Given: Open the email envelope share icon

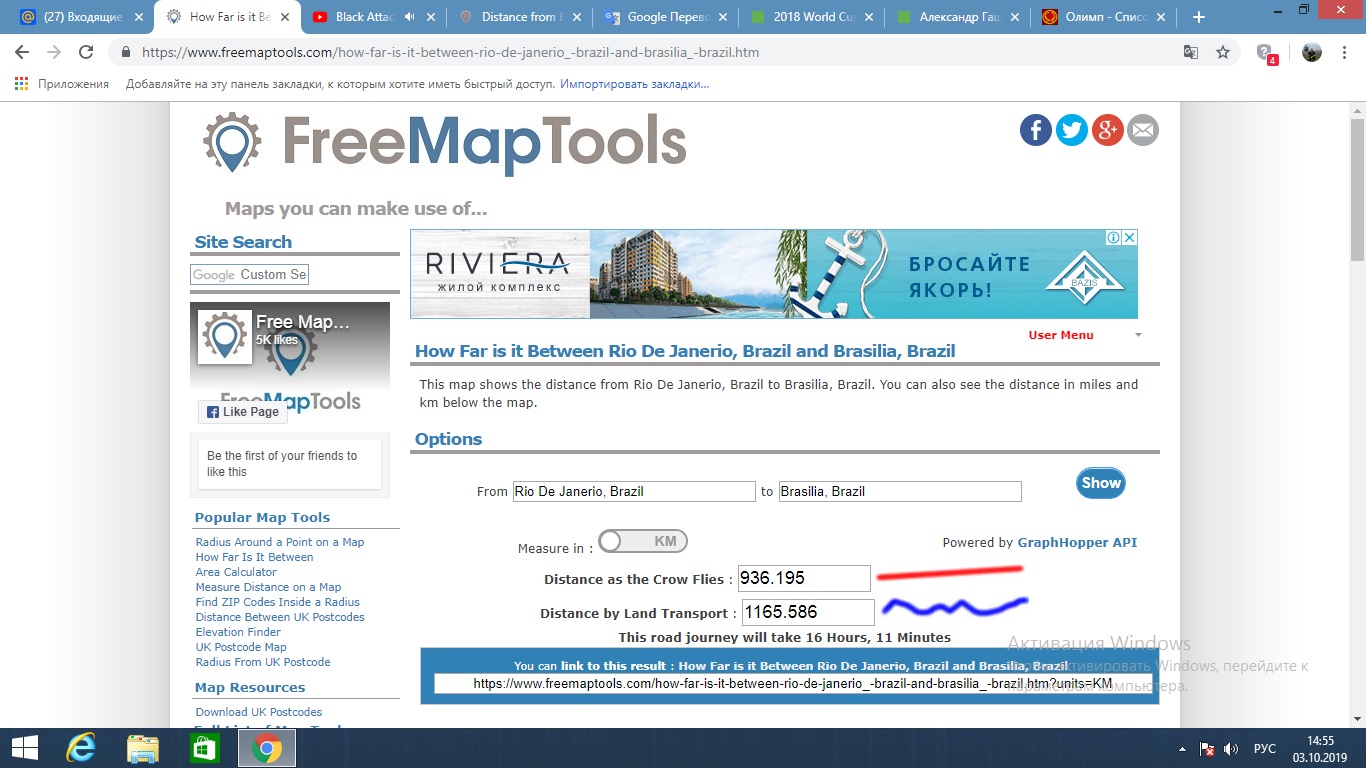Looking at the screenshot, I should point(1143,130).
